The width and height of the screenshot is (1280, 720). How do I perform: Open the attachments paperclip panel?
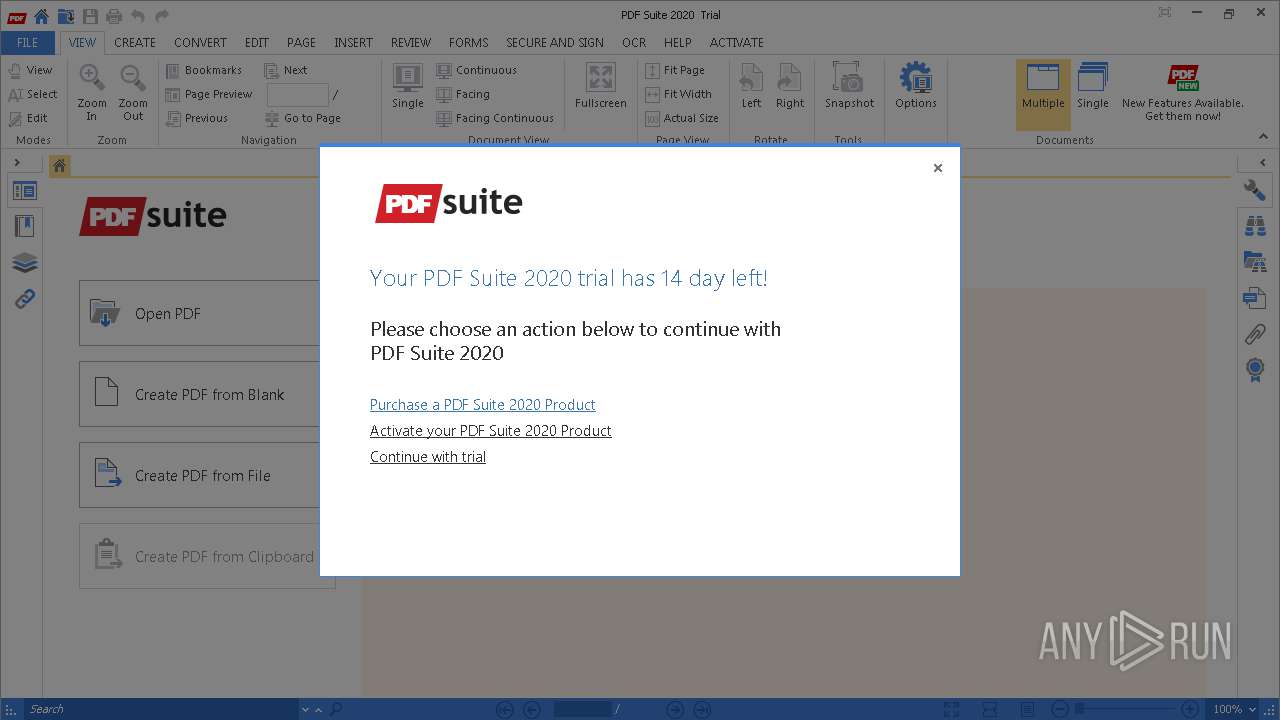[1255, 334]
